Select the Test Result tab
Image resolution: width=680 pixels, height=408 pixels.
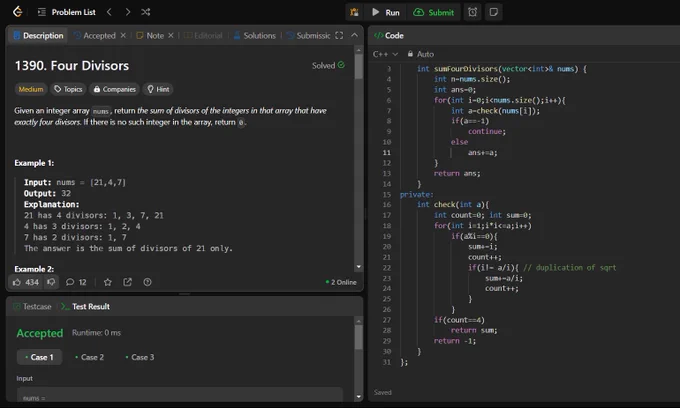(x=85, y=307)
